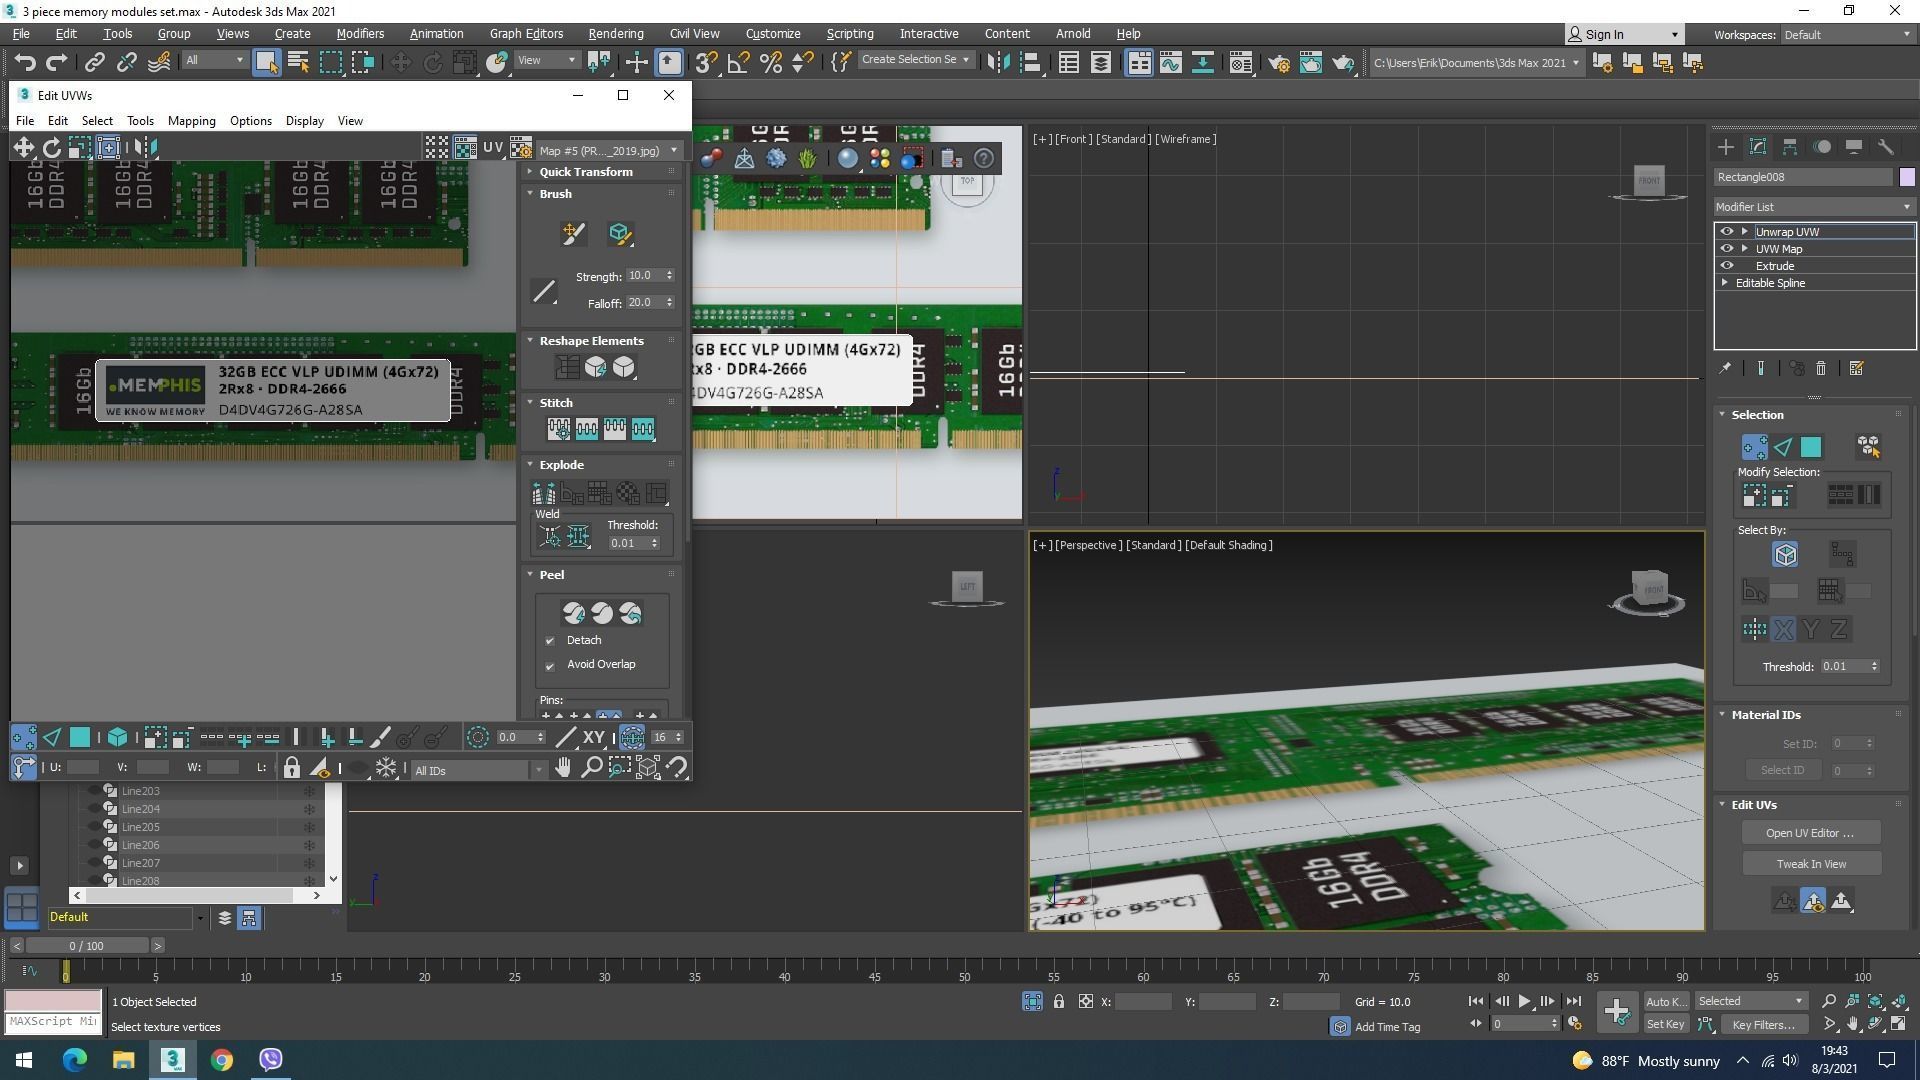Click the Percent Snap toggle icon
The width and height of the screenshot is (1920, 1080).
point(771,62)
